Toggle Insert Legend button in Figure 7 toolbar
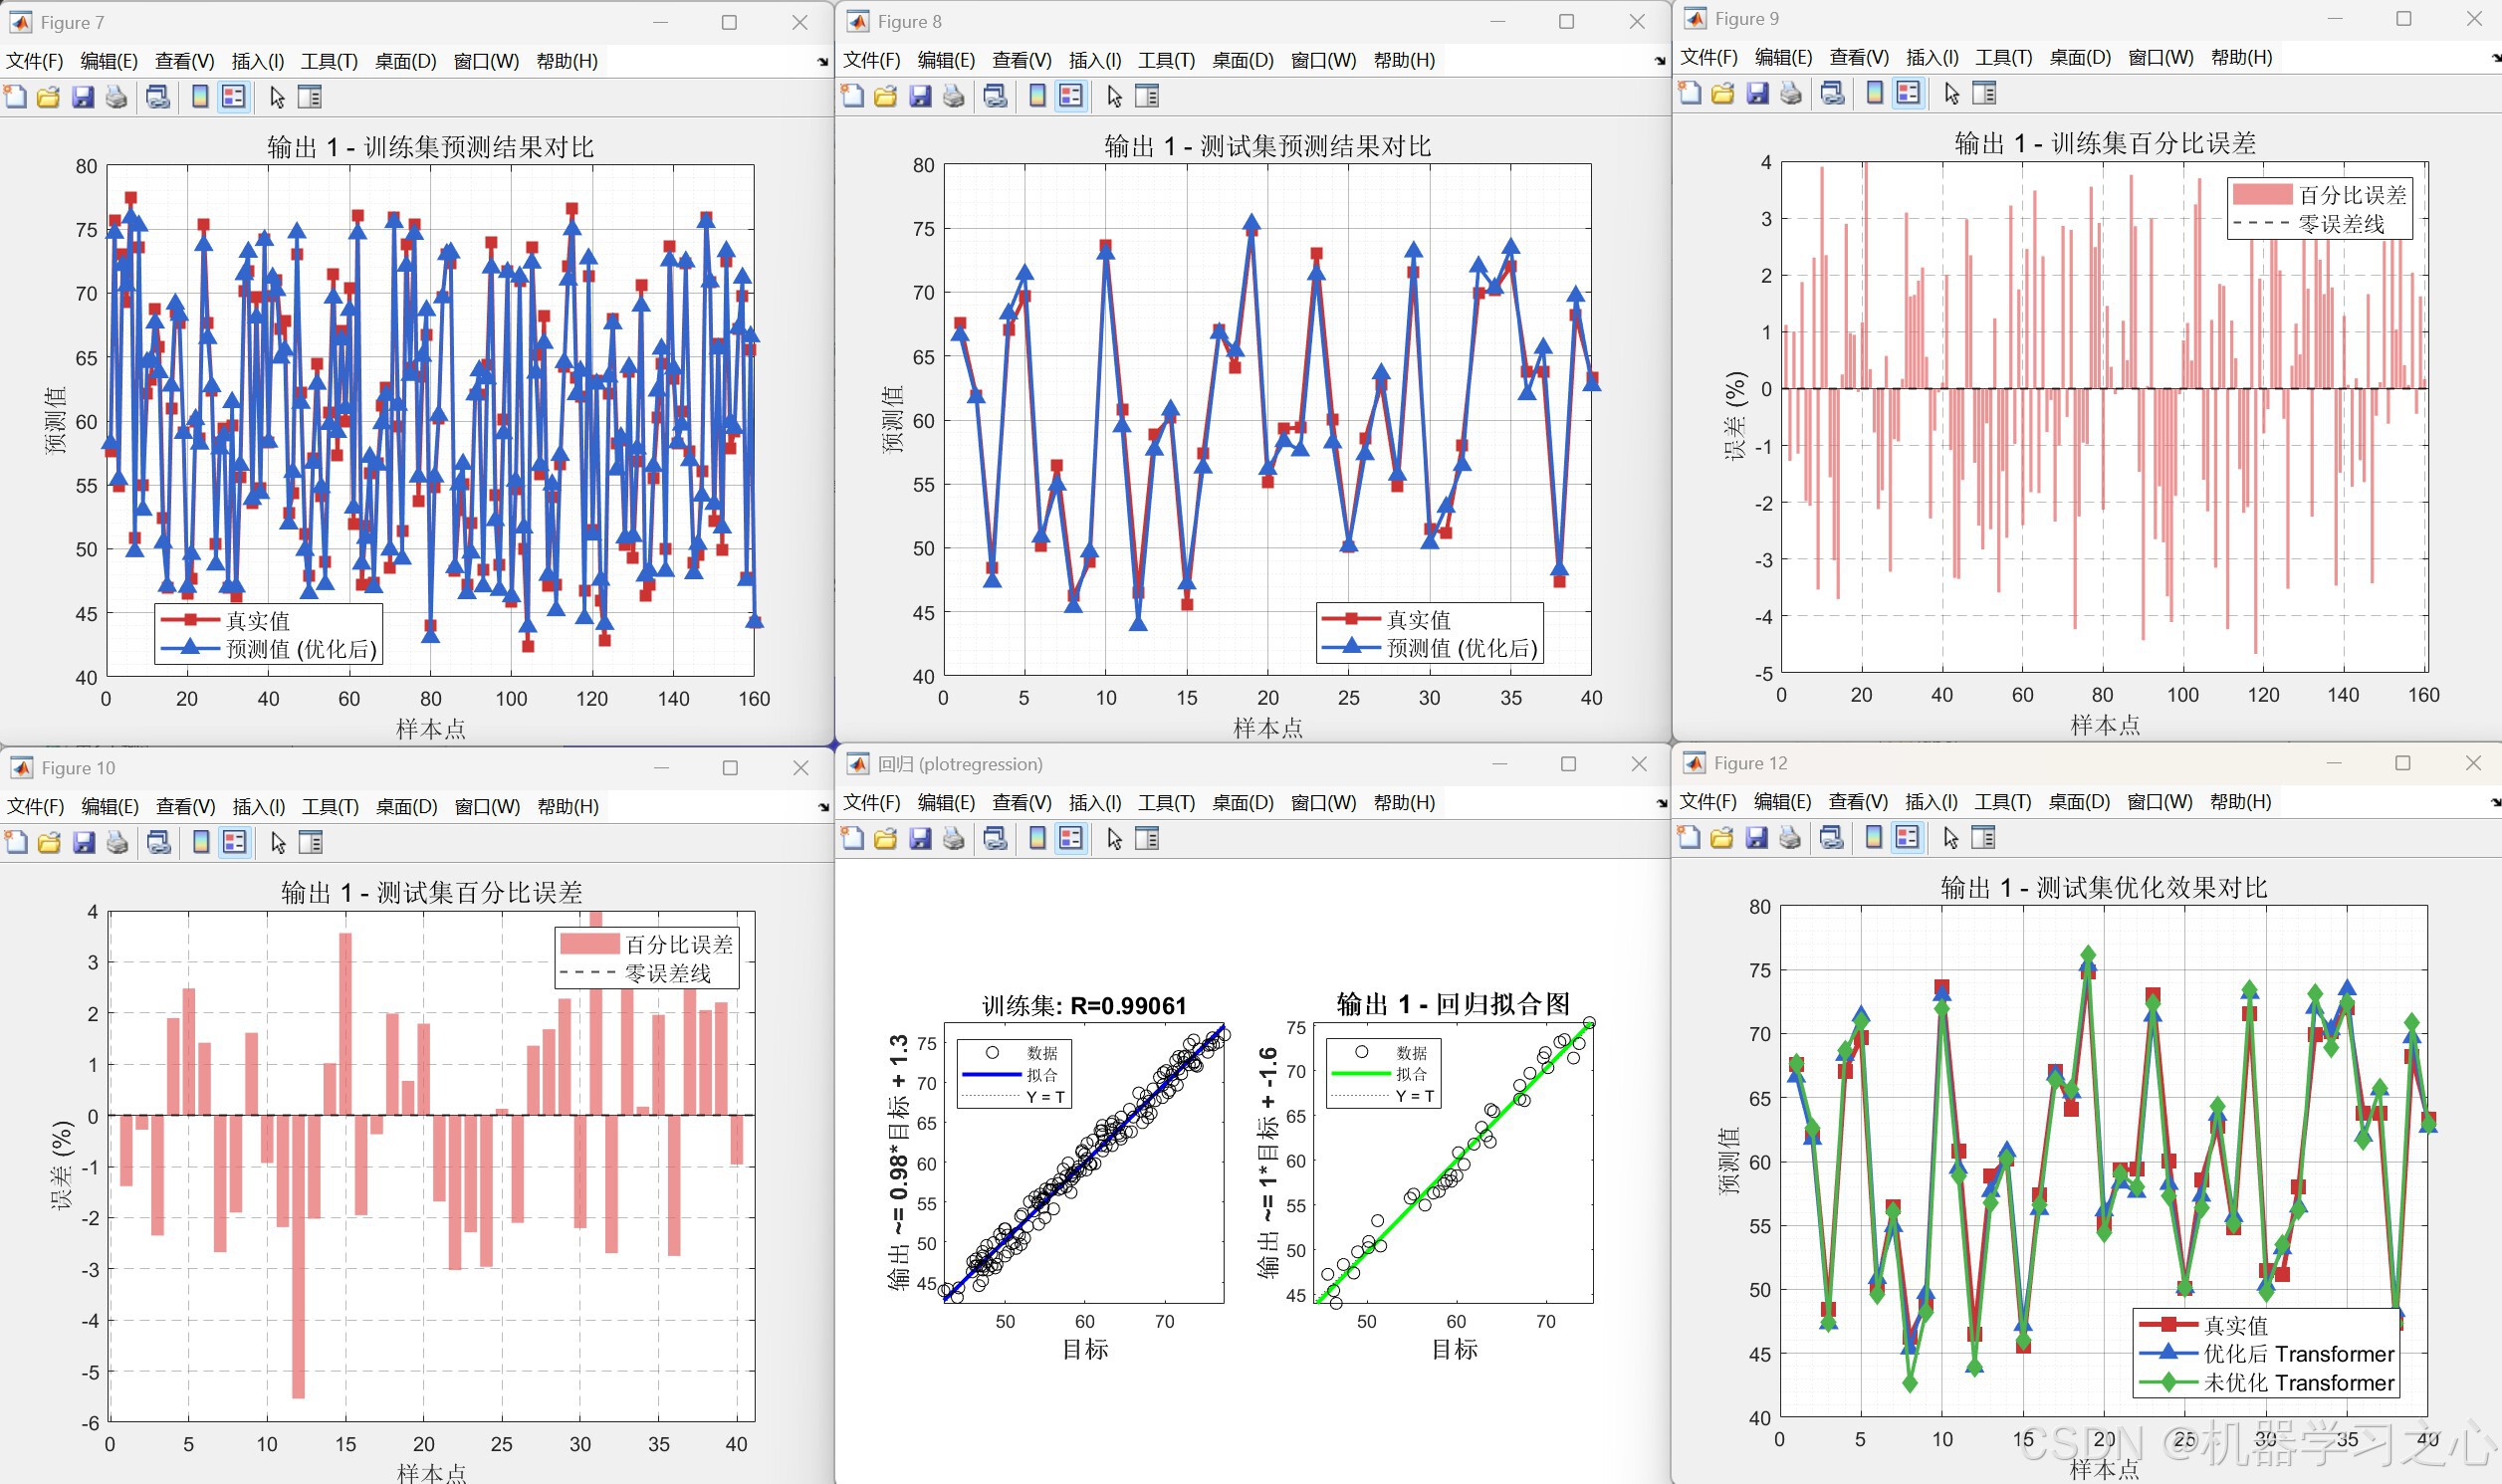 click(233, 97)
